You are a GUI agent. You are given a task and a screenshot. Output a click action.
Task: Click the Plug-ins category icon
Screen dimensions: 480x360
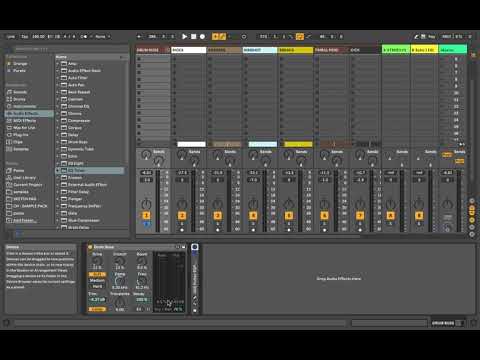(x=9, y=135)
